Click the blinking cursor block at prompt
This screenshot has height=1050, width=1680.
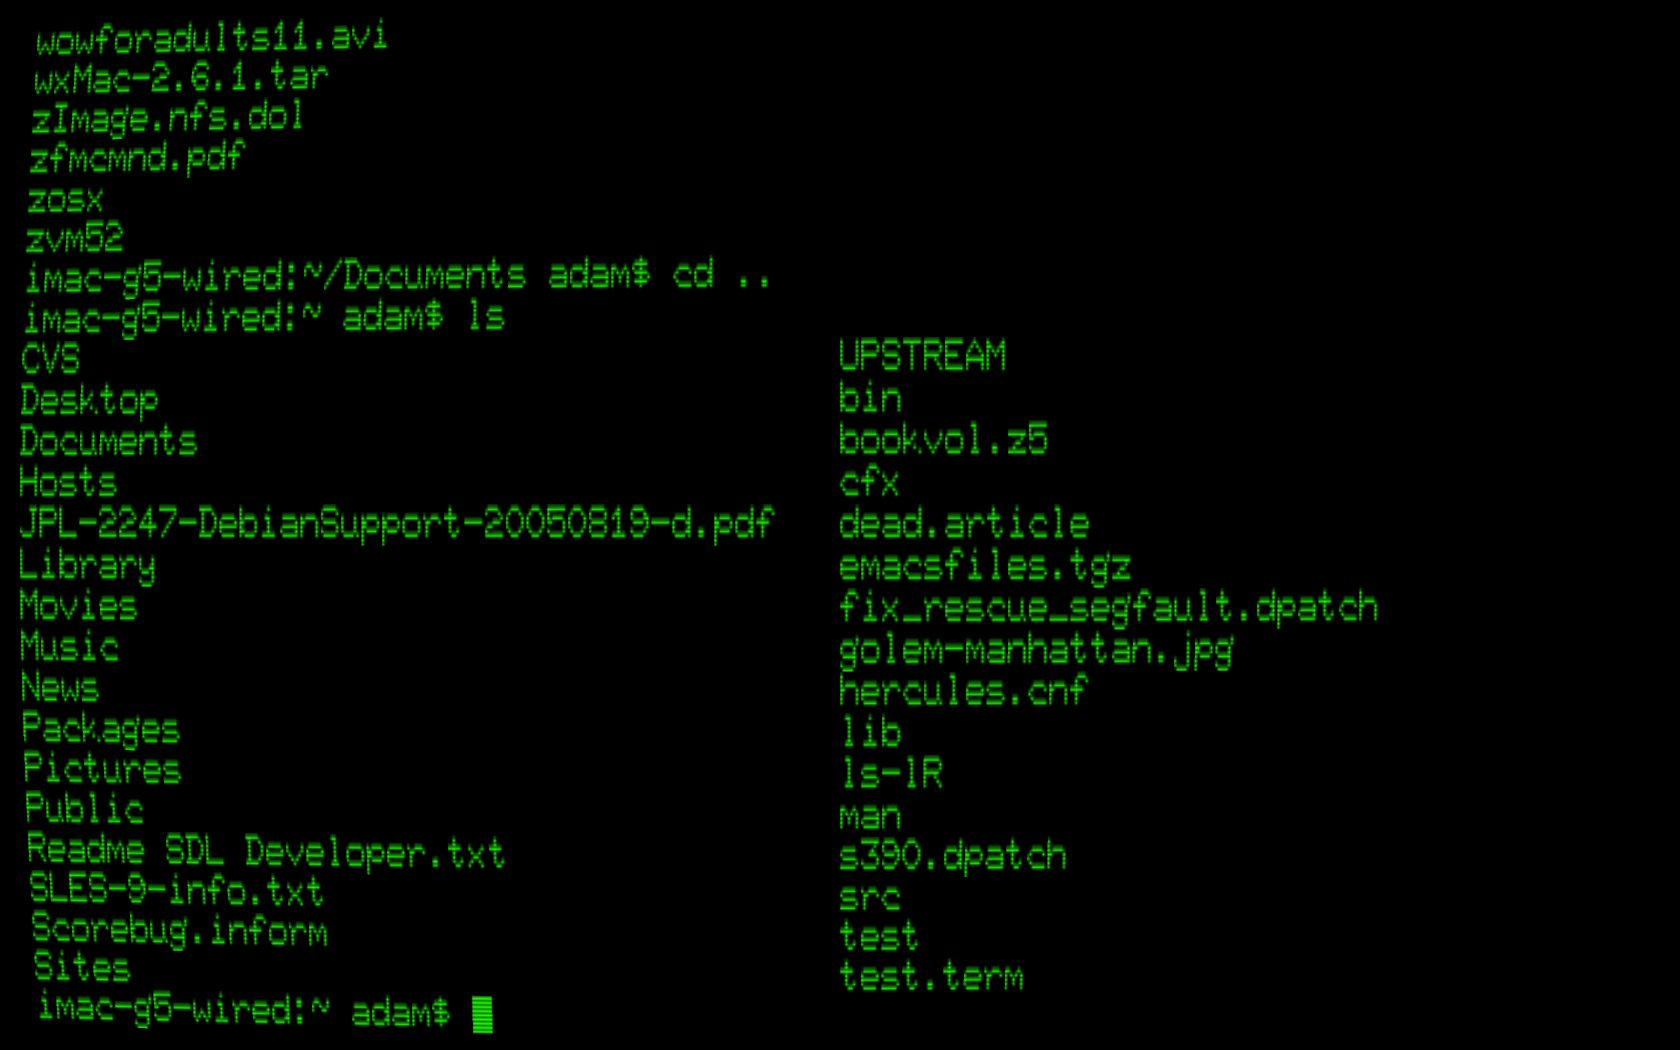pyautogui.click(x=482, y=1014)
